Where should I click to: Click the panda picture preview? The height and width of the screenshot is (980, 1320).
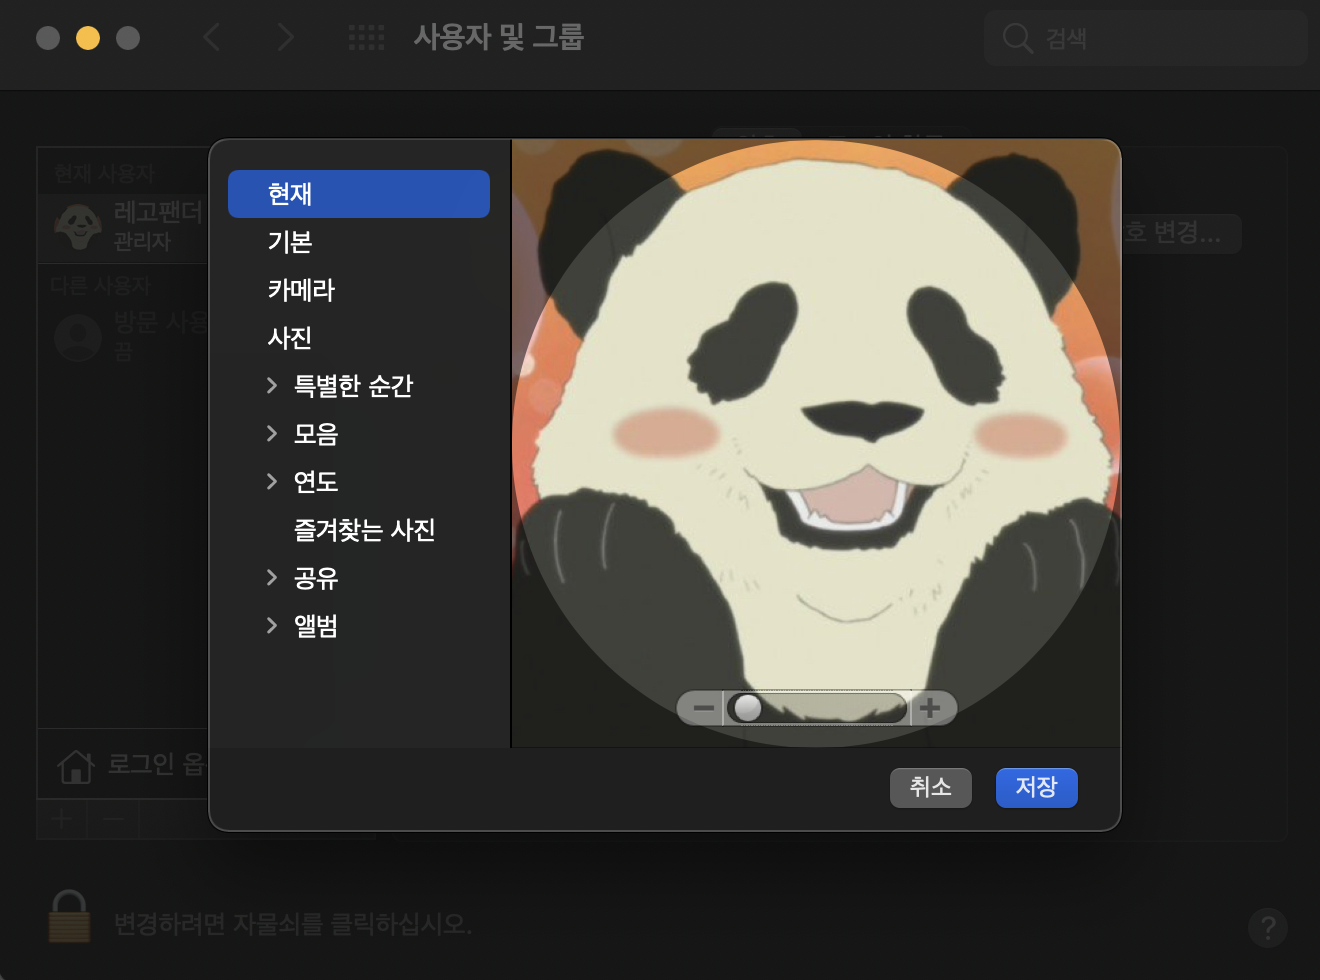(816, 444)
